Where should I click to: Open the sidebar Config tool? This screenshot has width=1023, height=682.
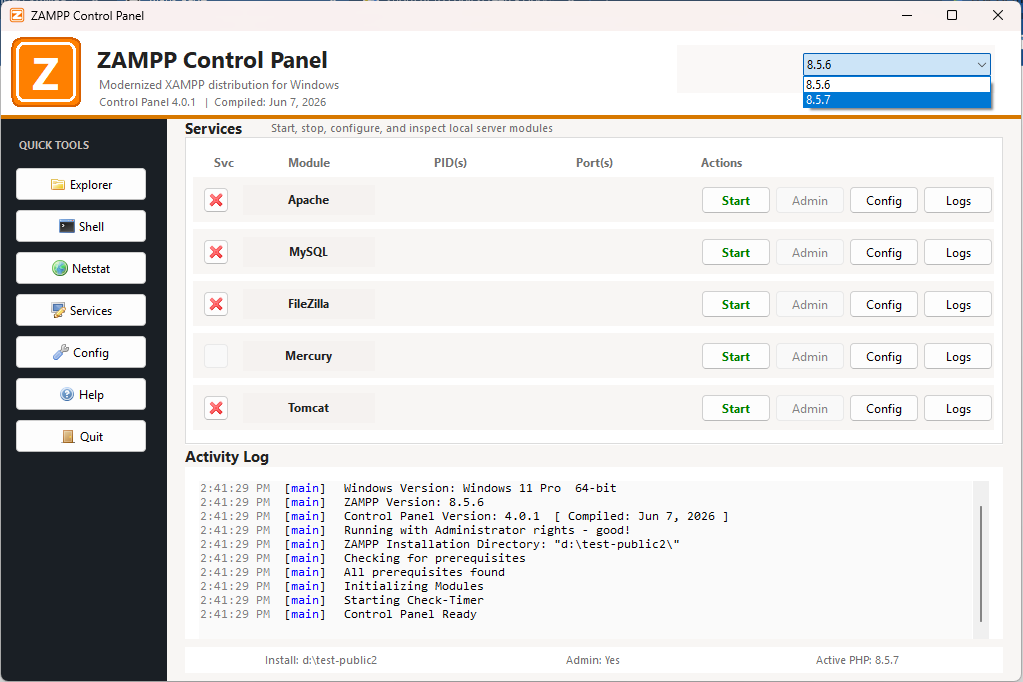pos(81,352)
